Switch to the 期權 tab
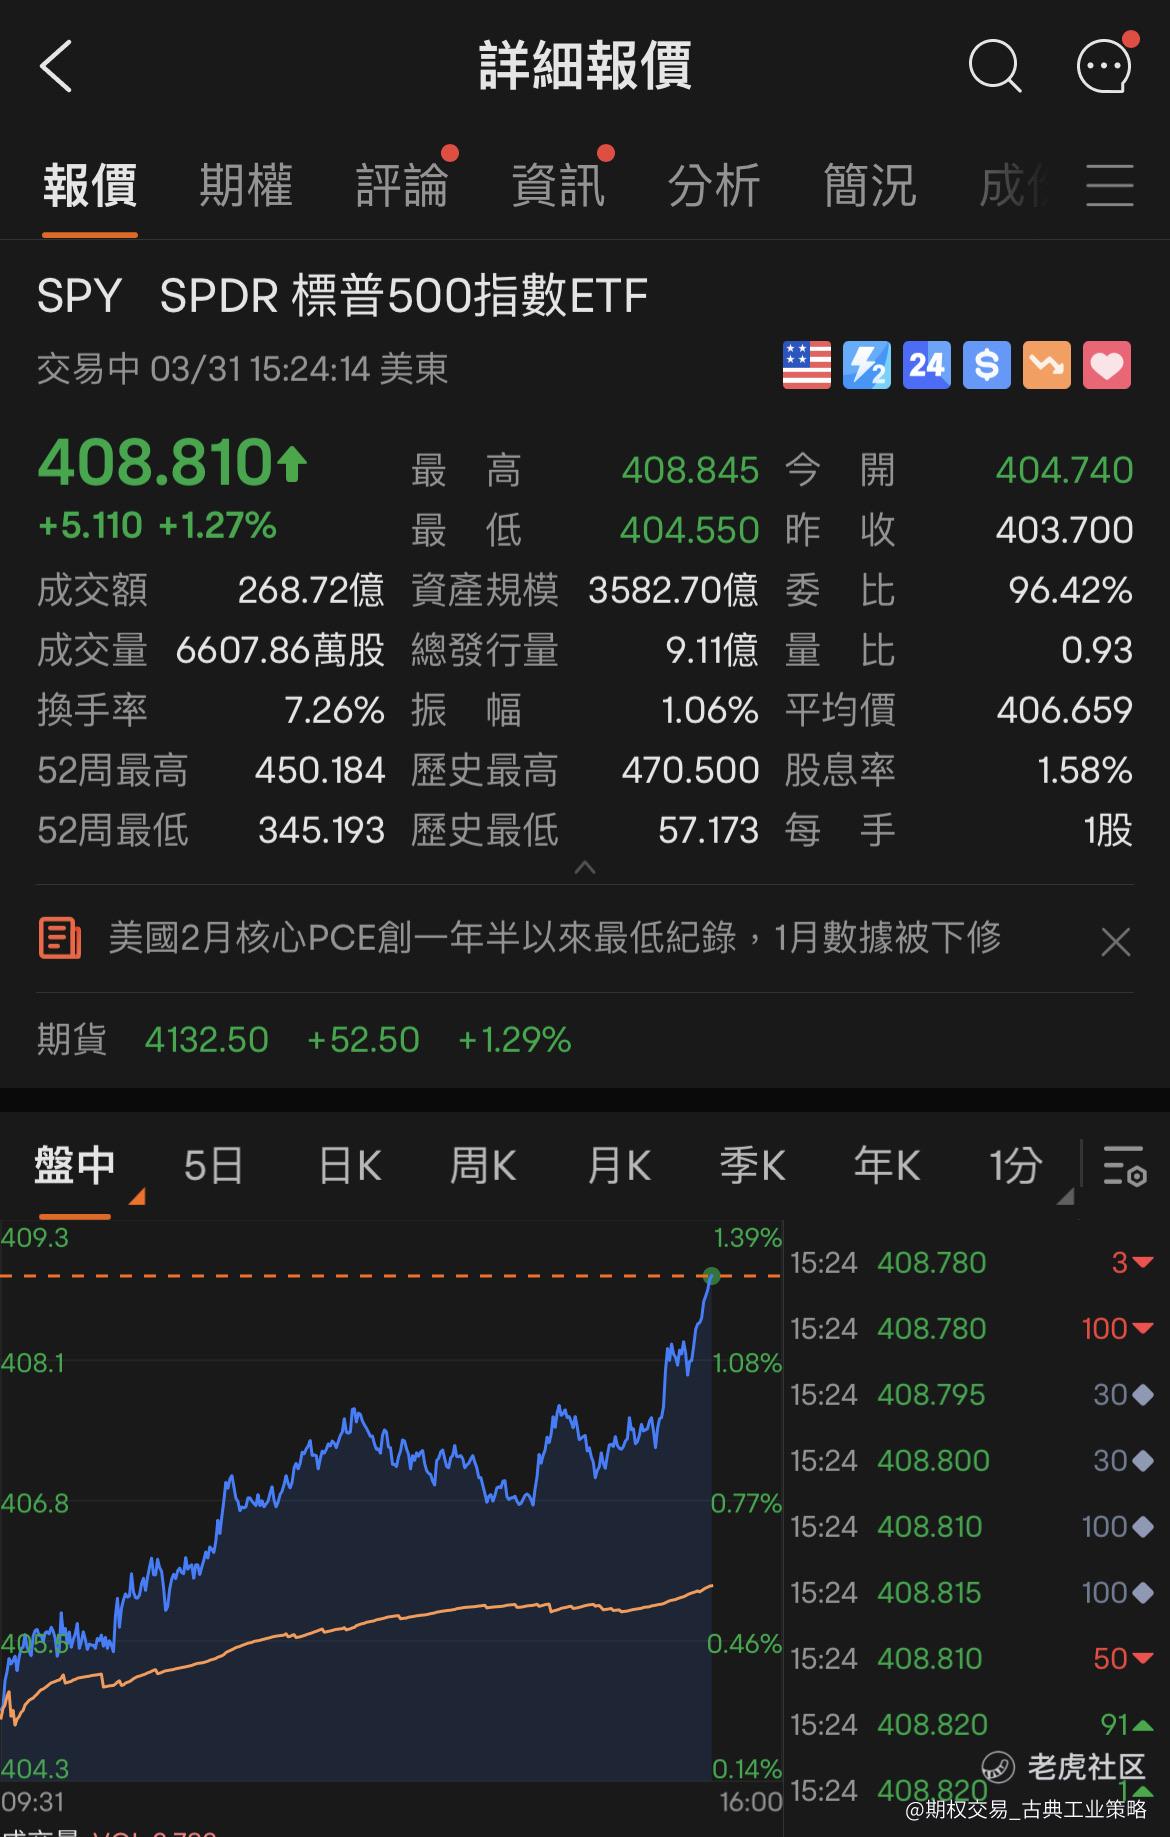 (246, 186)
